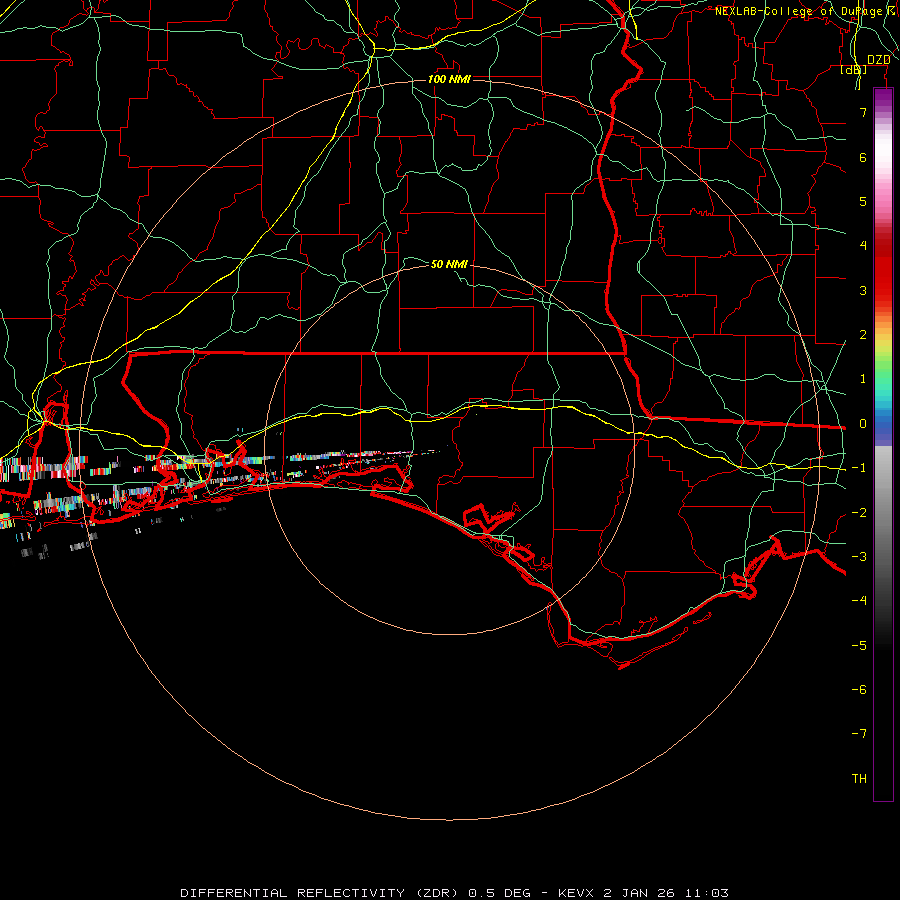
Task: Click the "3" value on the color scale
Action: tap(863, 290)
